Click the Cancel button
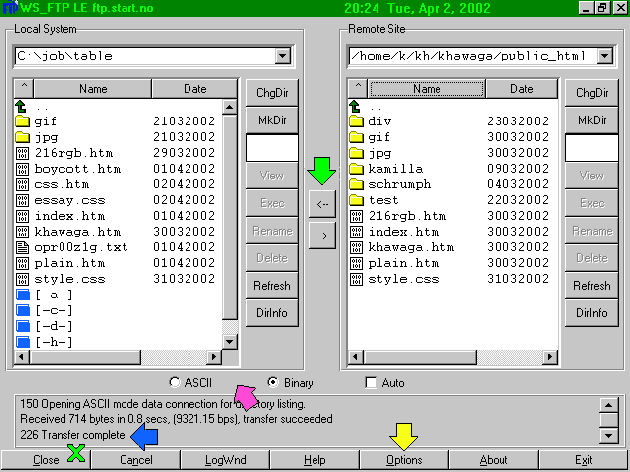 pos(136,460)
